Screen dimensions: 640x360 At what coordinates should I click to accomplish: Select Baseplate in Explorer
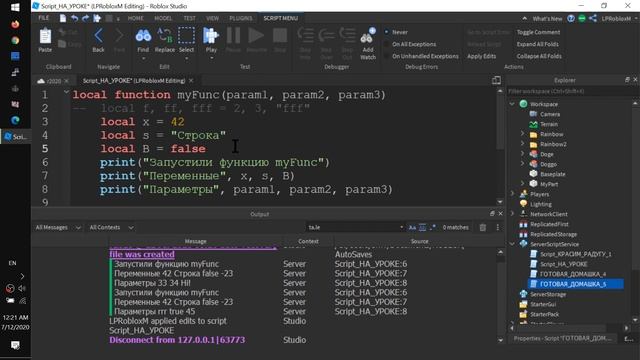(553, 174)
